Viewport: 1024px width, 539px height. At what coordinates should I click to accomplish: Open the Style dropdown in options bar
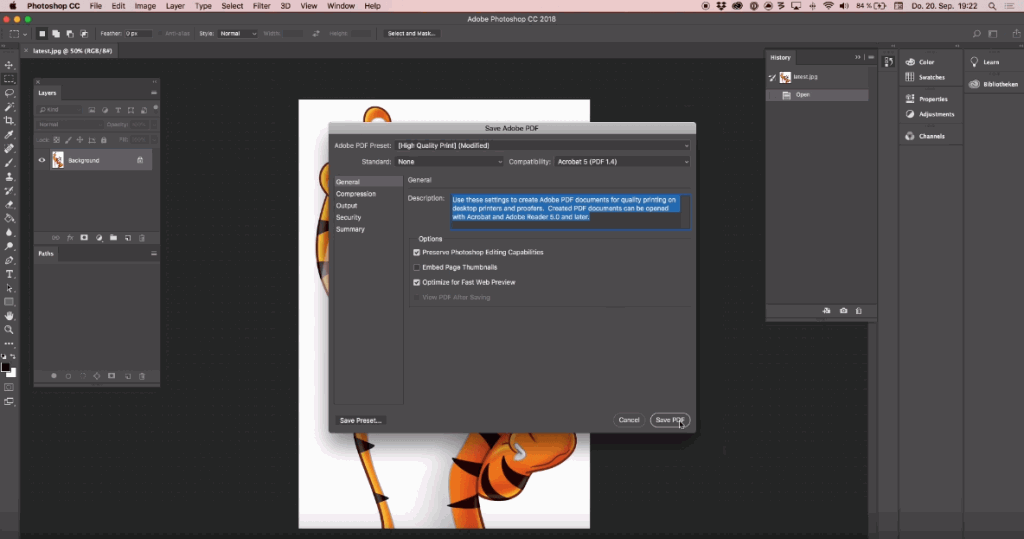tap(237, 33)
